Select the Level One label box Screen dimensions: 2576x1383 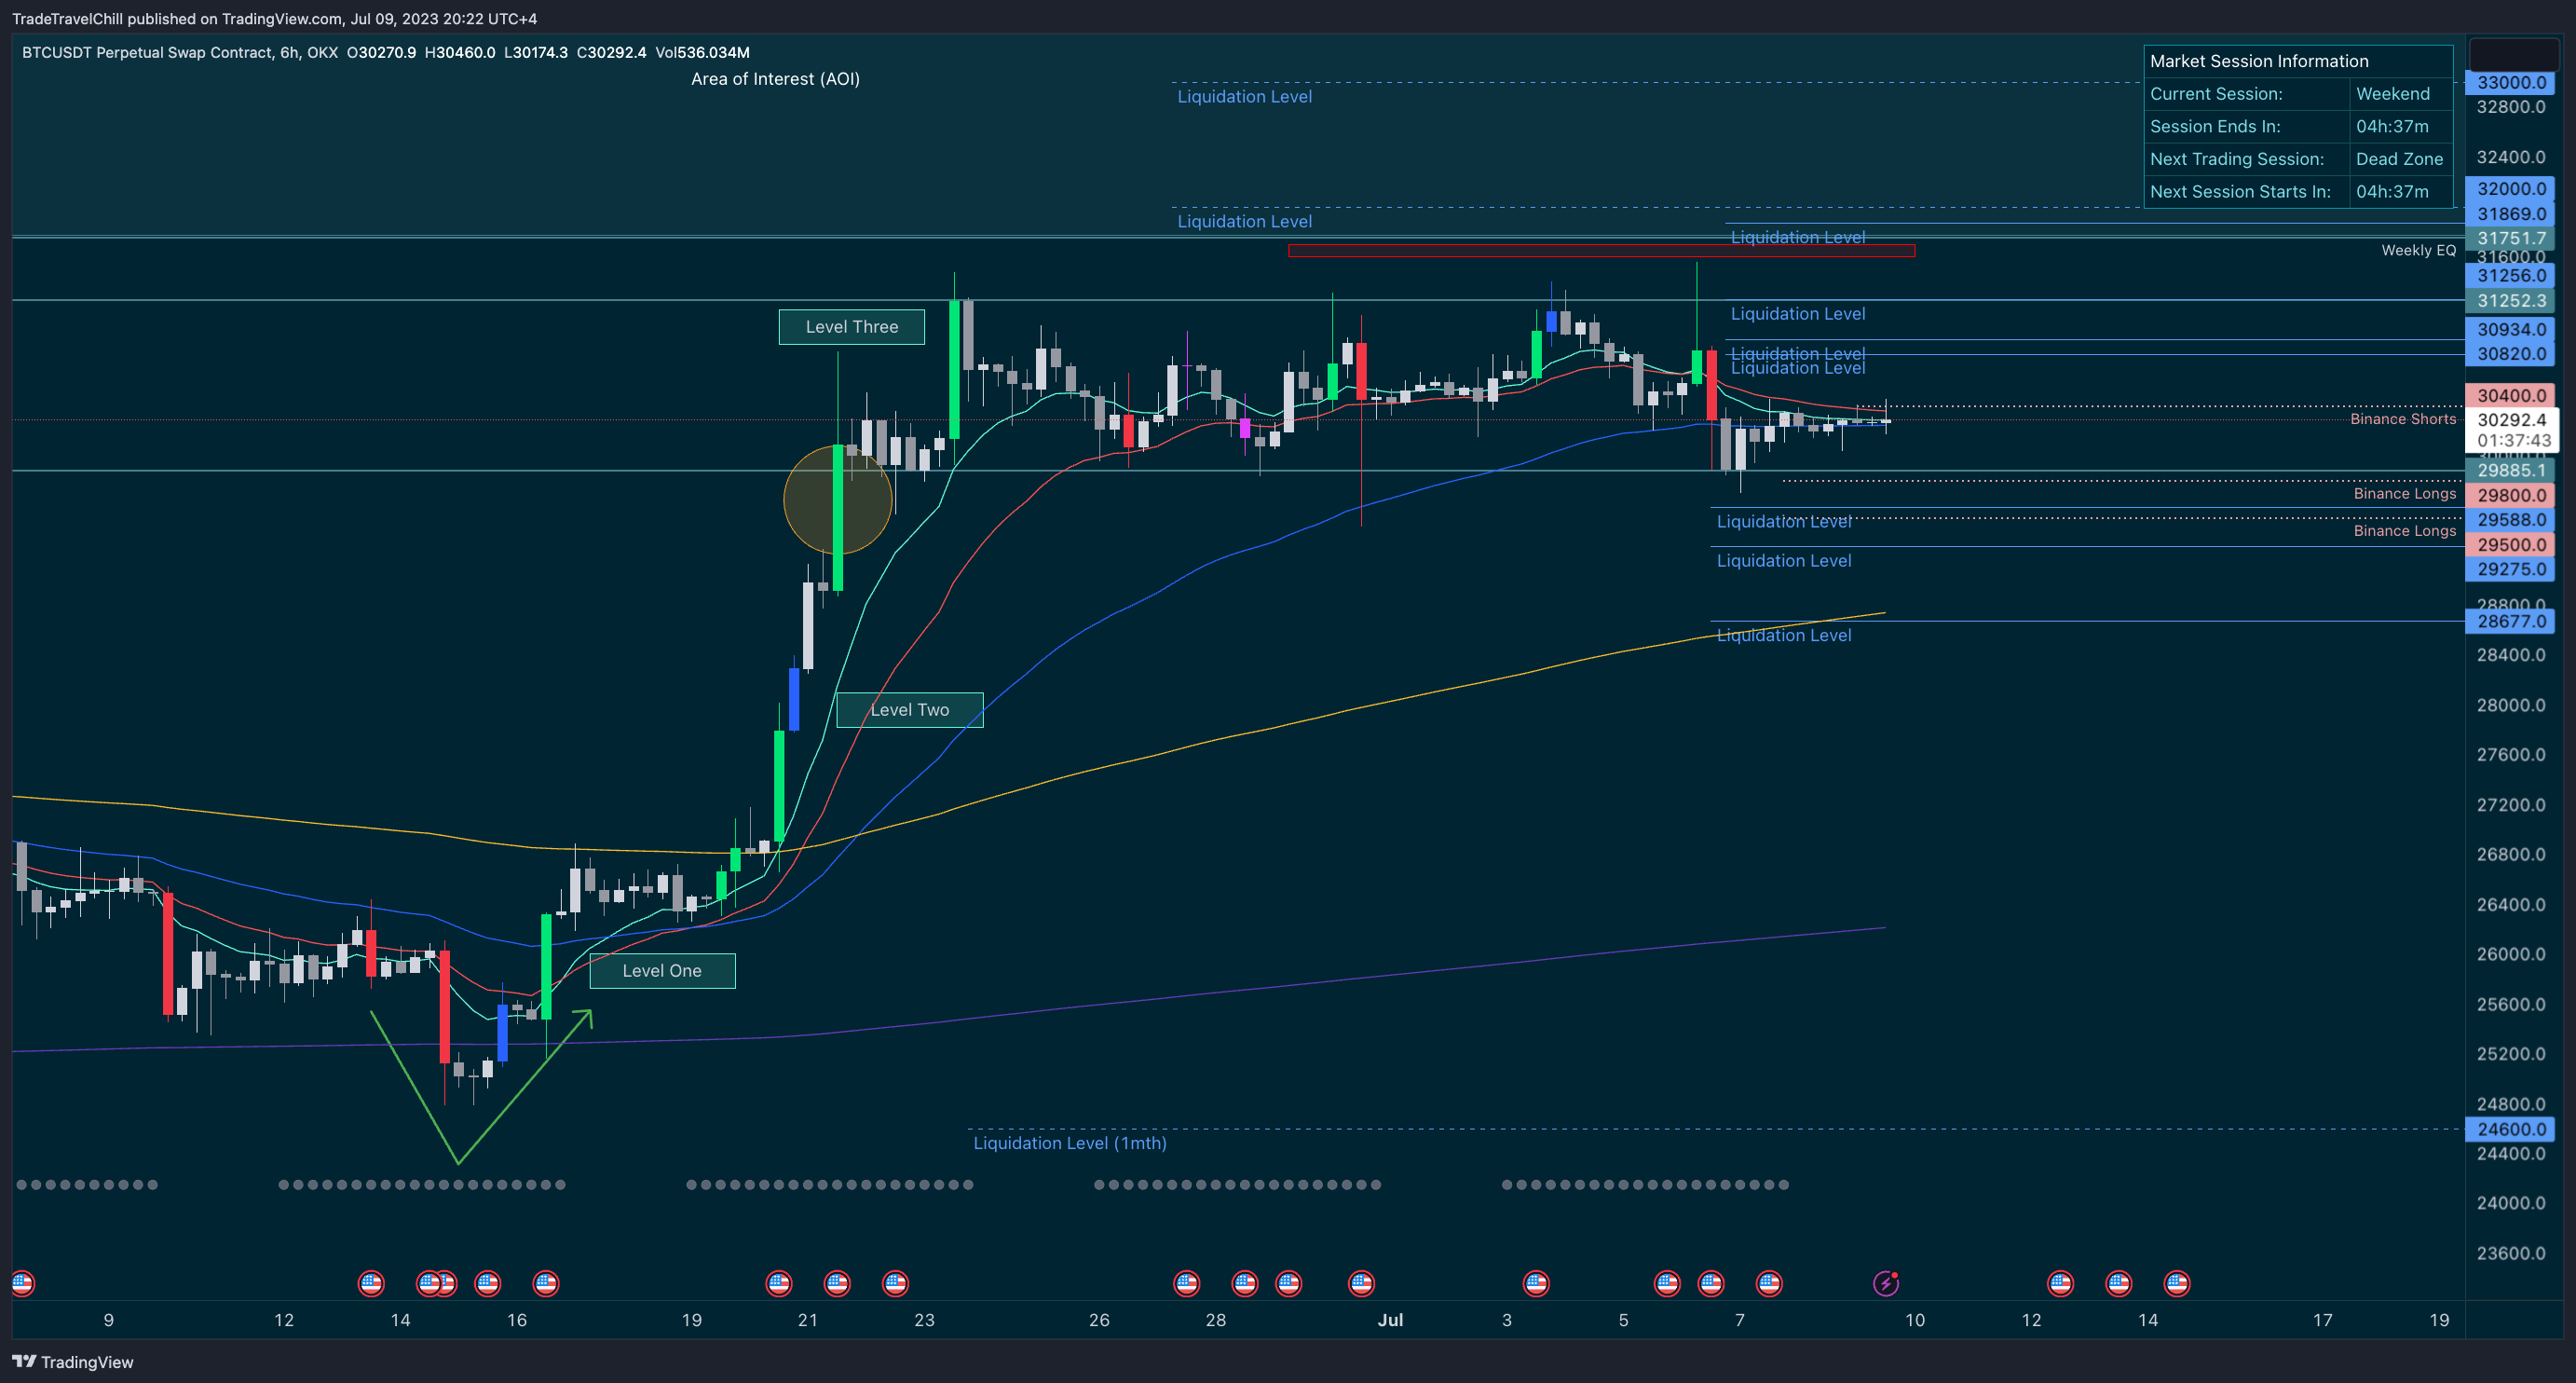662,971
